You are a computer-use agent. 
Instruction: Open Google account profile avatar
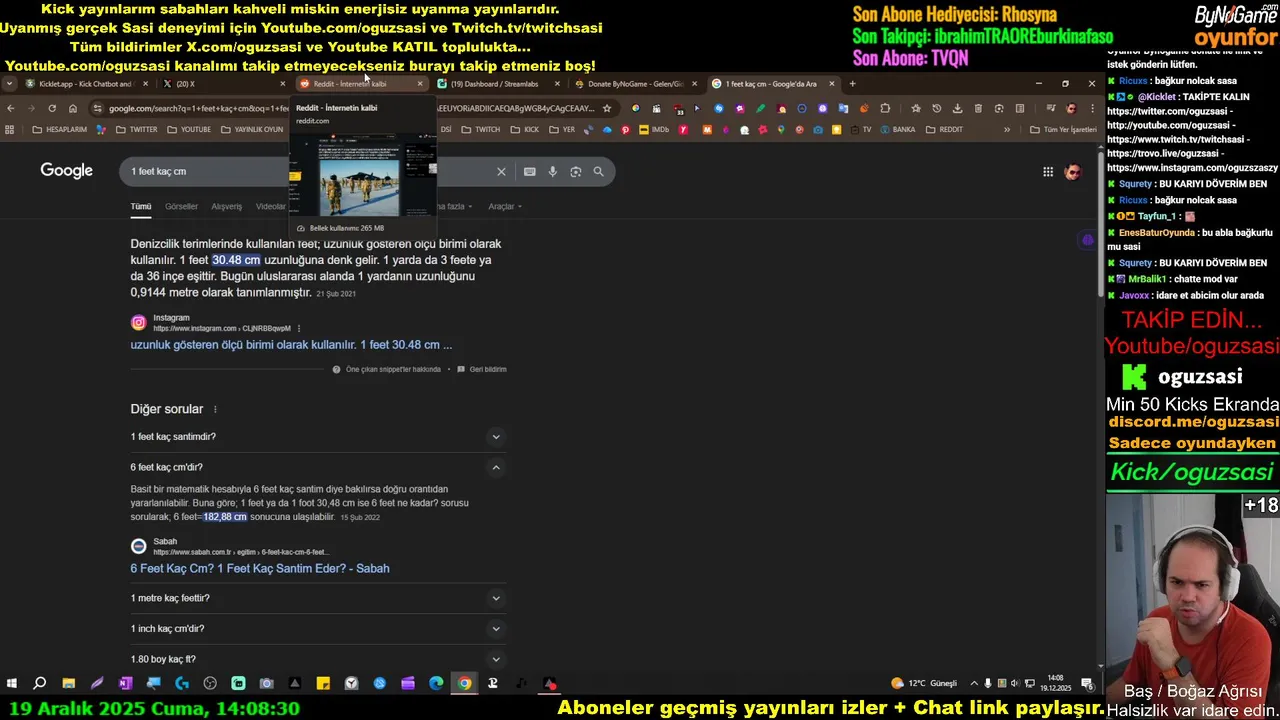tap(1072, 171)
